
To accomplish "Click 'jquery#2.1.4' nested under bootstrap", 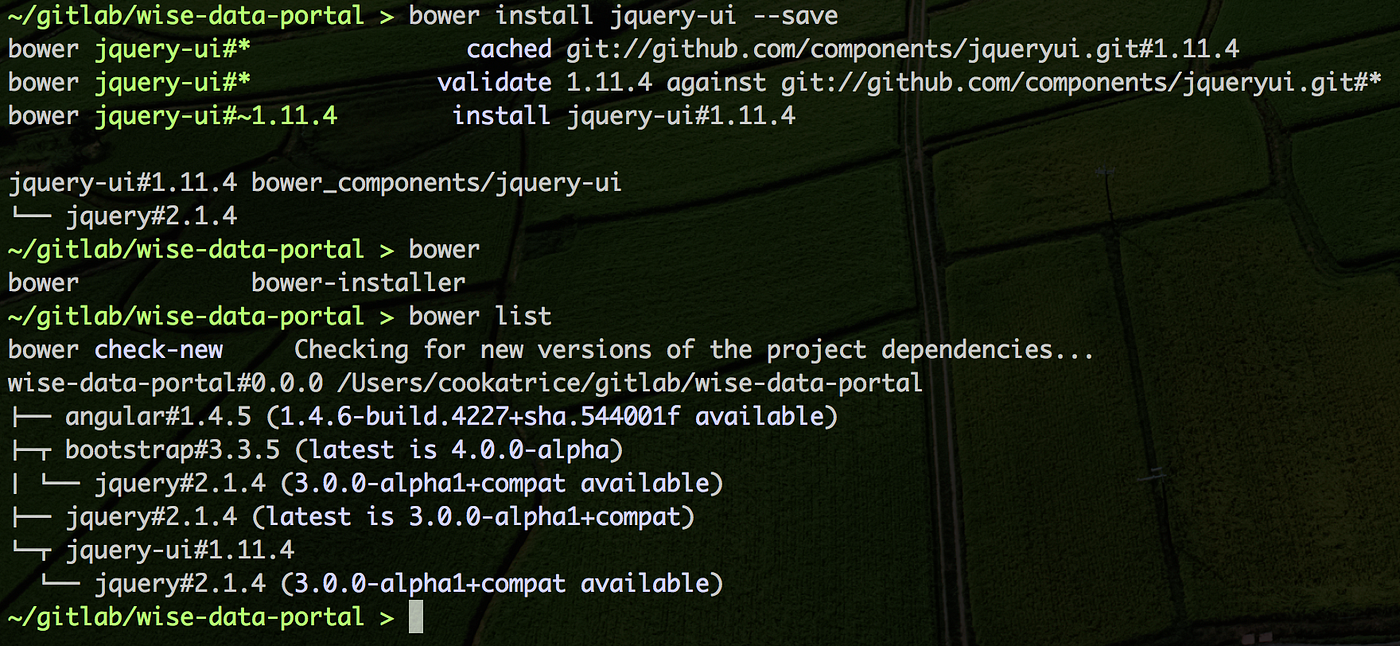I will point(180,483).
